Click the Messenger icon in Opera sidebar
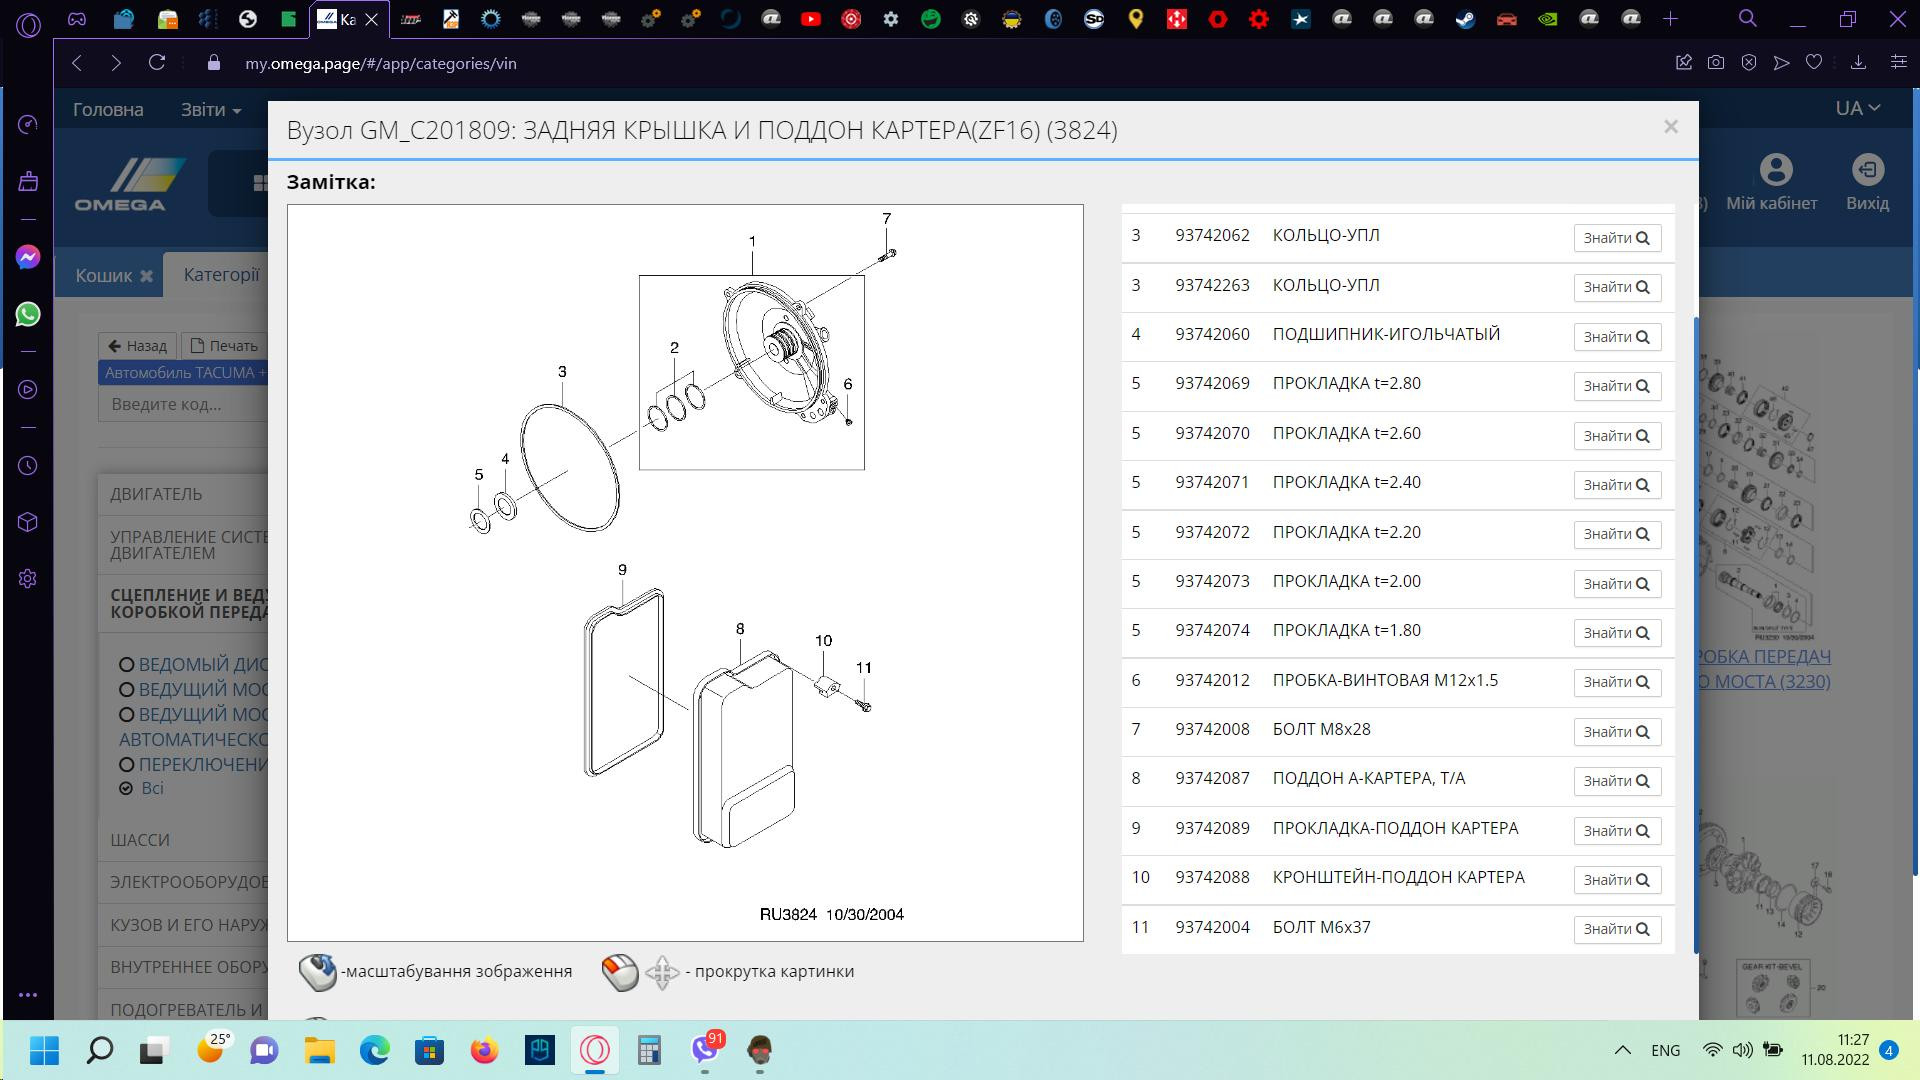 [28, 257]
